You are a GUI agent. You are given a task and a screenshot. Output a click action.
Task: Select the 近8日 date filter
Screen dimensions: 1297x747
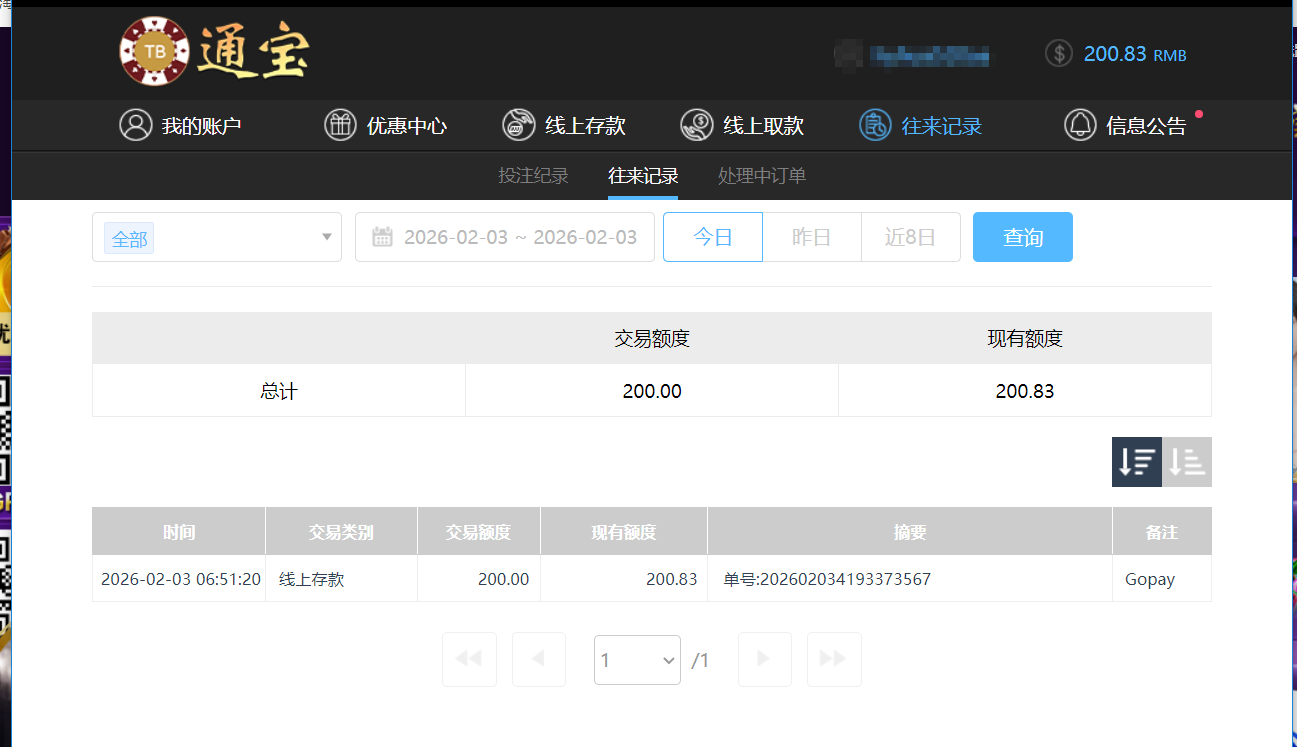[x=910, y=236]
